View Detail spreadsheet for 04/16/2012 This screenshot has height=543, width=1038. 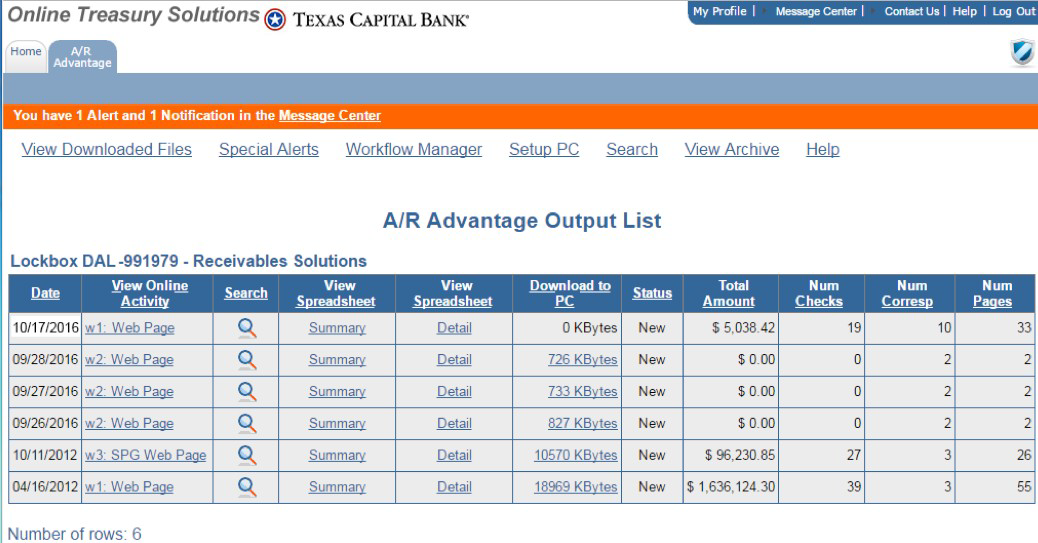tap(454, 487)
